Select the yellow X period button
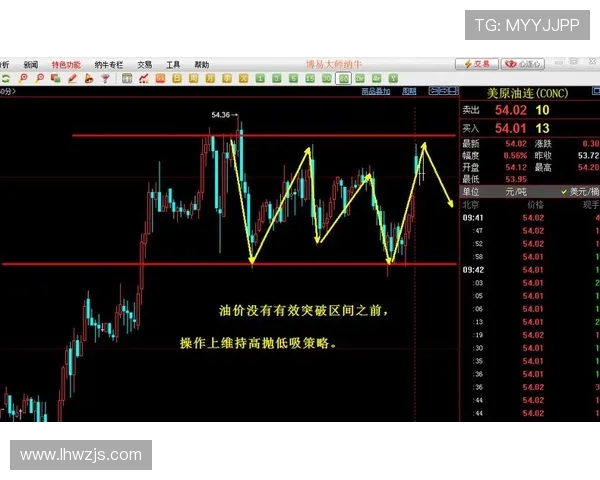The image size is (600, 480). [x=243, y=78]
